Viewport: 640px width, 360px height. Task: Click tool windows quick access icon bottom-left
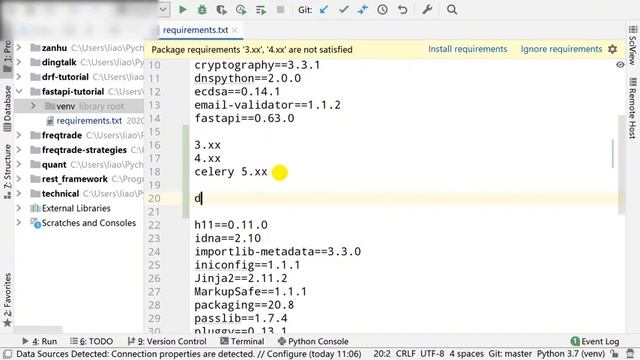pos(7,354)
